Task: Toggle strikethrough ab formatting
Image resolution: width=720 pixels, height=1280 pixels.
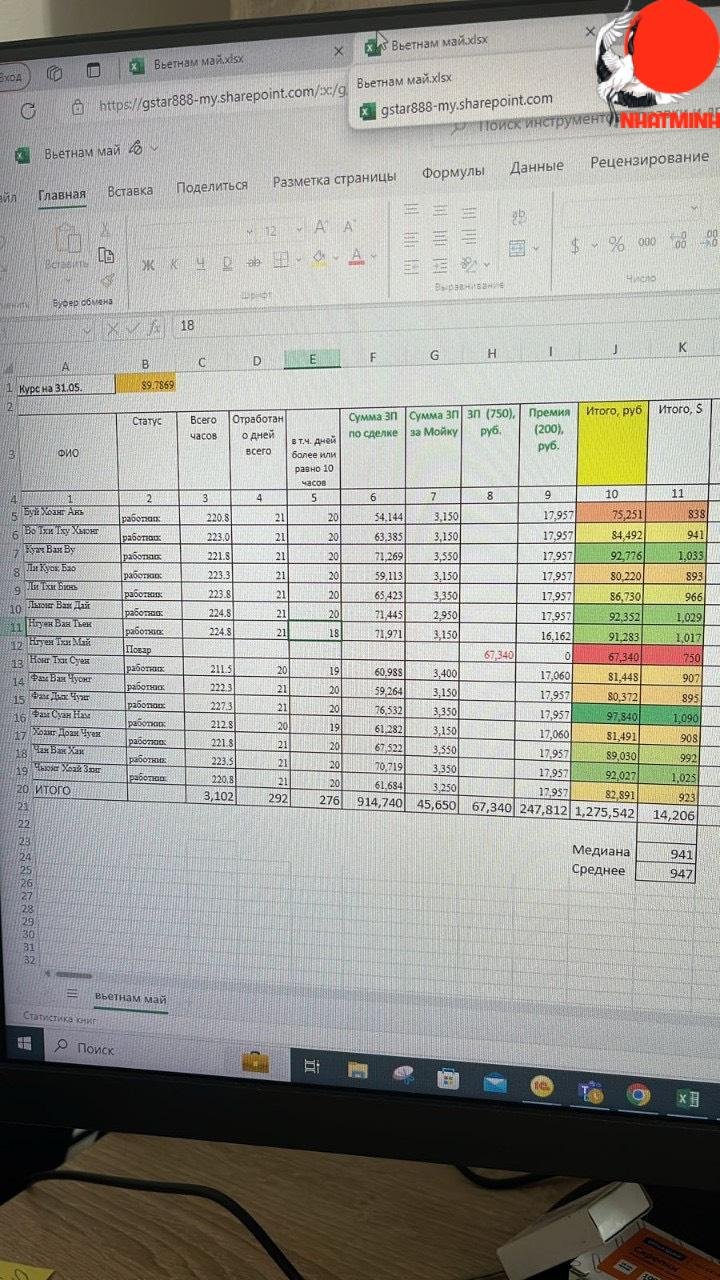Action: pos(254,262)
